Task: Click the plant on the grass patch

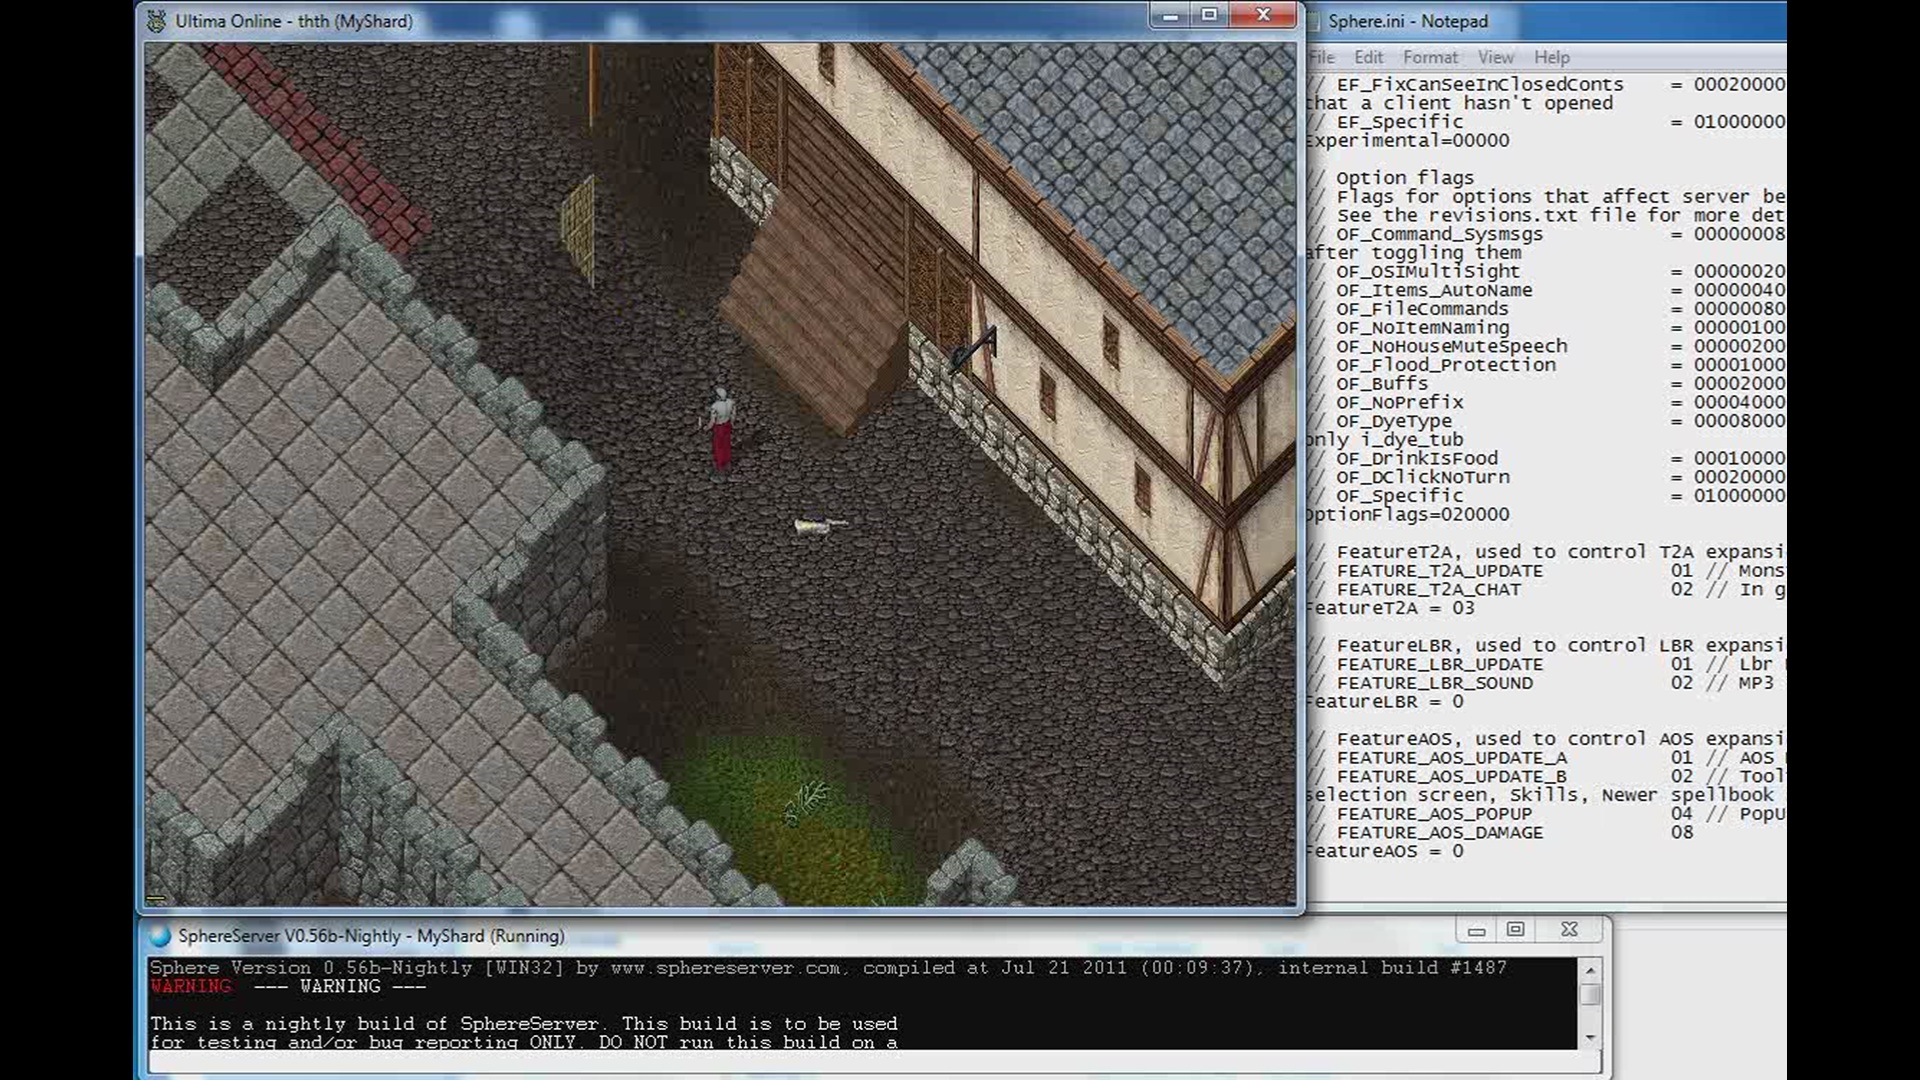Action: click(x=808, y=802)
